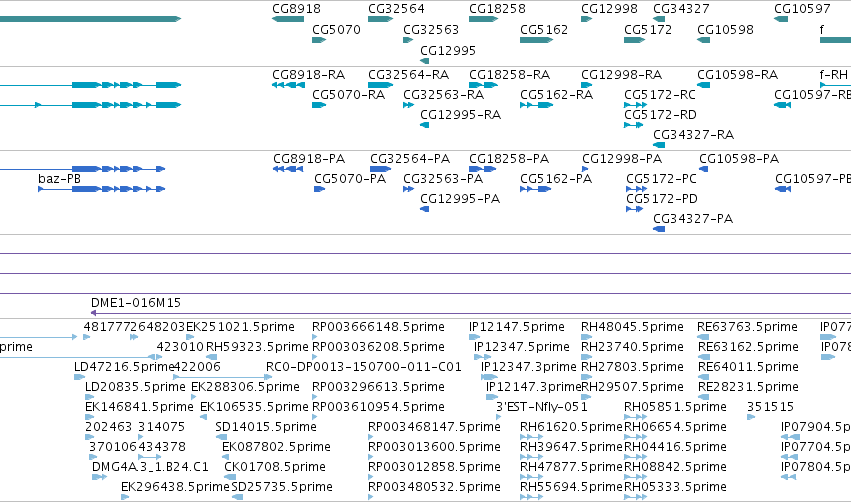Image resolution: width=851 pixels, height=502 pixels.
Task: Select EST EK251021.5prime
Action: [x=240, y=327]
